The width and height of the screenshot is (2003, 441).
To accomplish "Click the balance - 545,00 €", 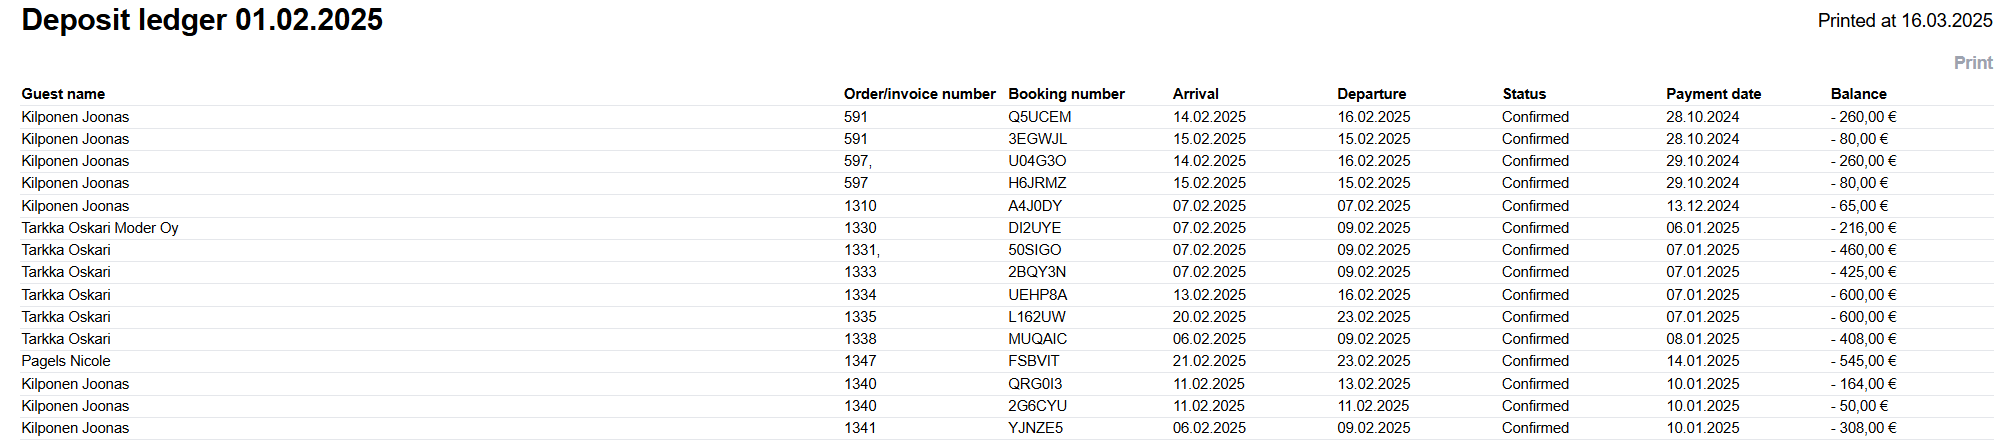I will [x=1863, y=361].
